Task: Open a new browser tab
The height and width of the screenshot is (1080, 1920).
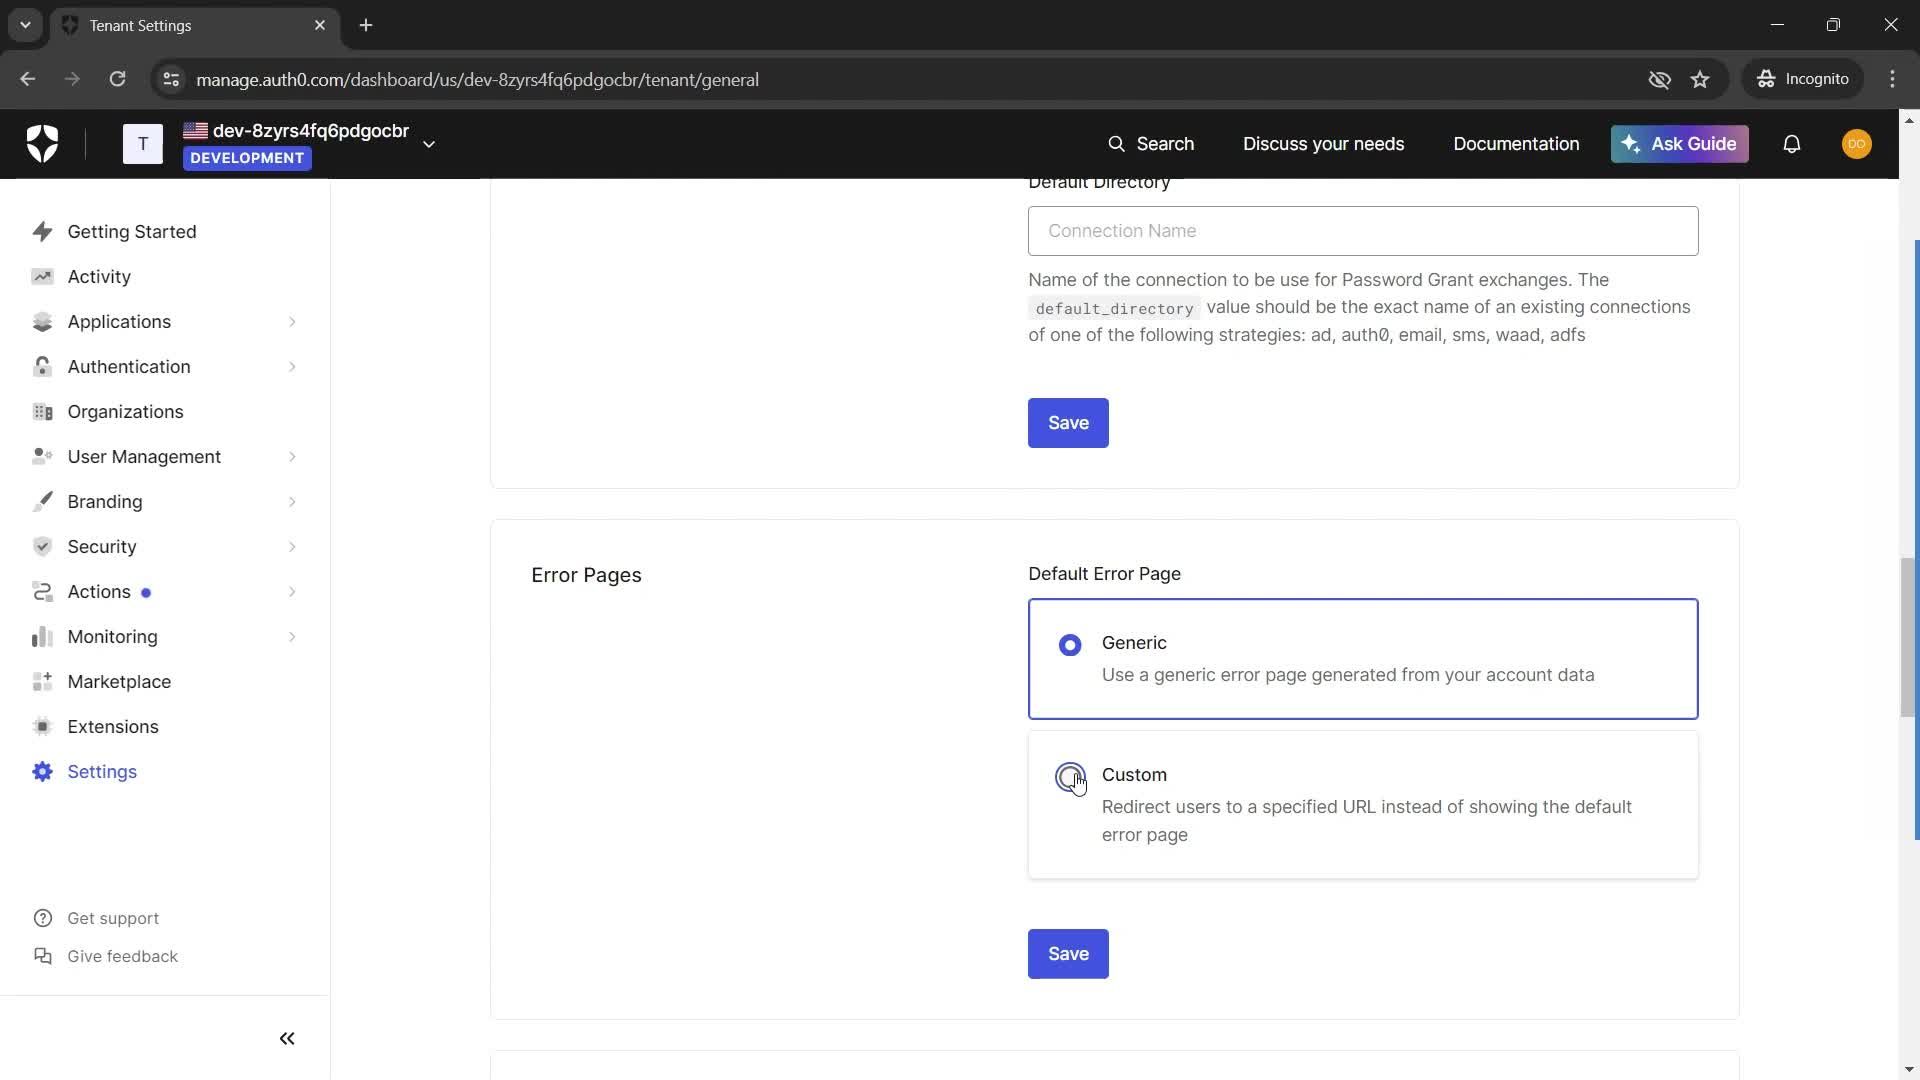Action: coord(366,25)
